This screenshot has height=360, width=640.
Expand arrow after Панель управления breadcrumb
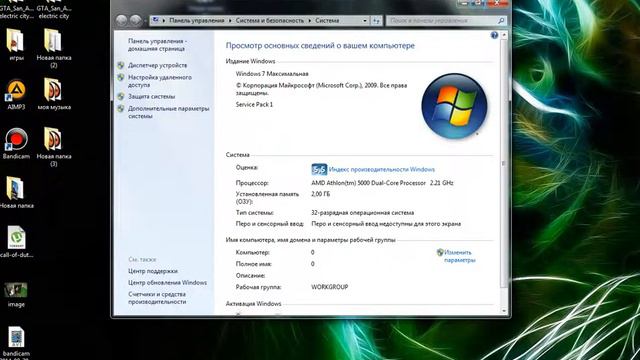click(230, 20)
